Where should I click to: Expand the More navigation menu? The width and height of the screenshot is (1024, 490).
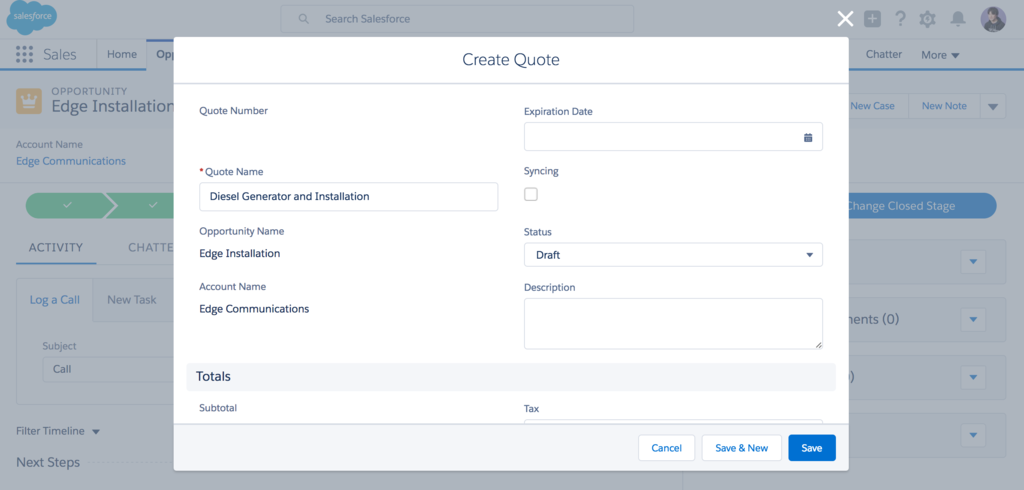940,55
